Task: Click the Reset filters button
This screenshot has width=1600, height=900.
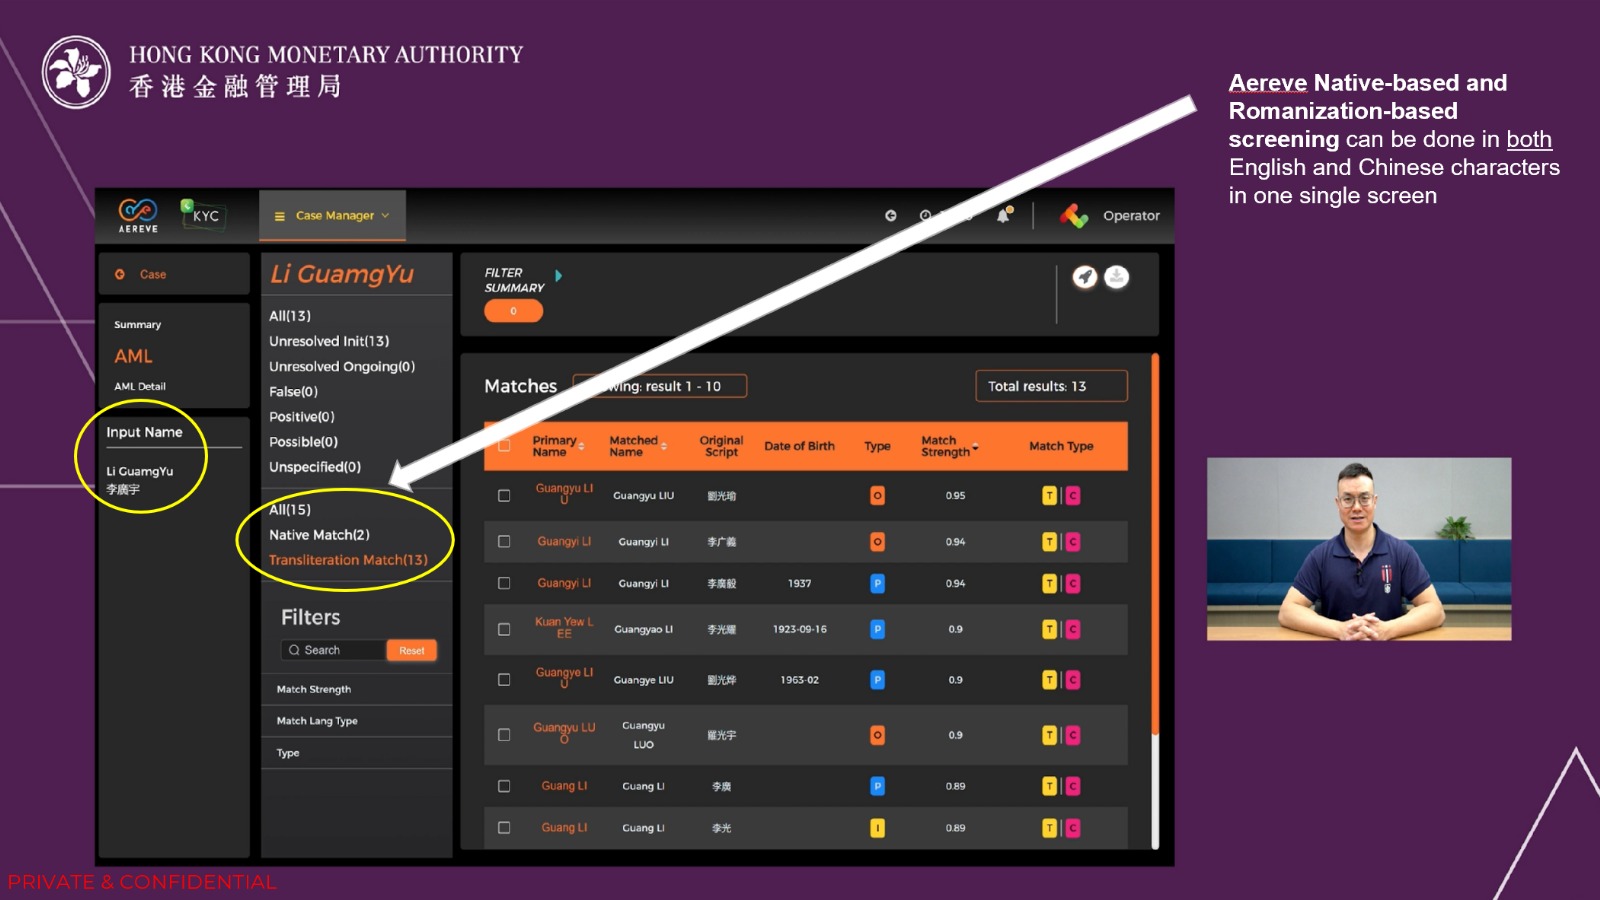Action: pos(412,651)
